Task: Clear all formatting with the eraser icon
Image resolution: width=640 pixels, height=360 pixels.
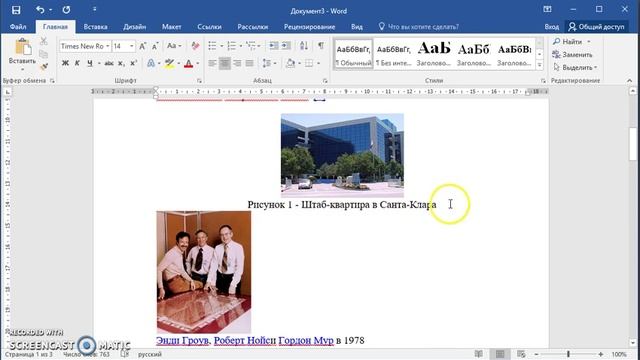Action: pyautogui.click(x=196, y=46)
